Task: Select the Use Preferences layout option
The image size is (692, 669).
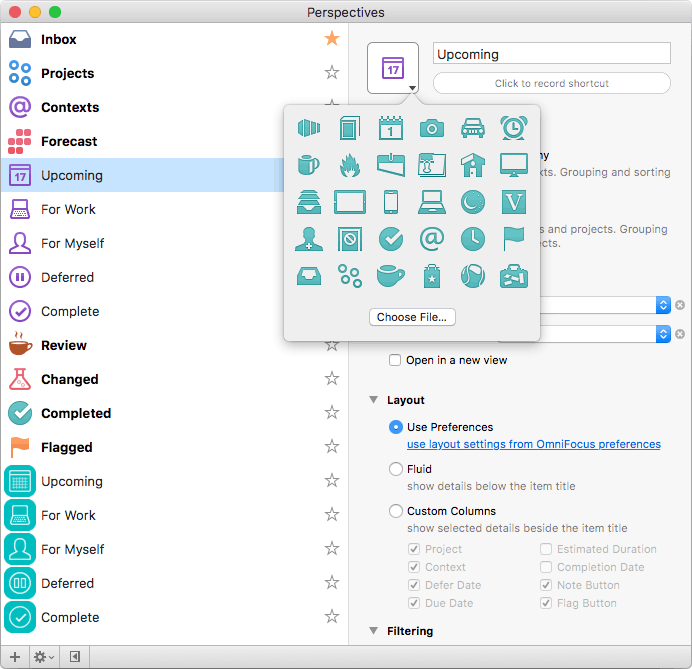Action: coord(396,427)
